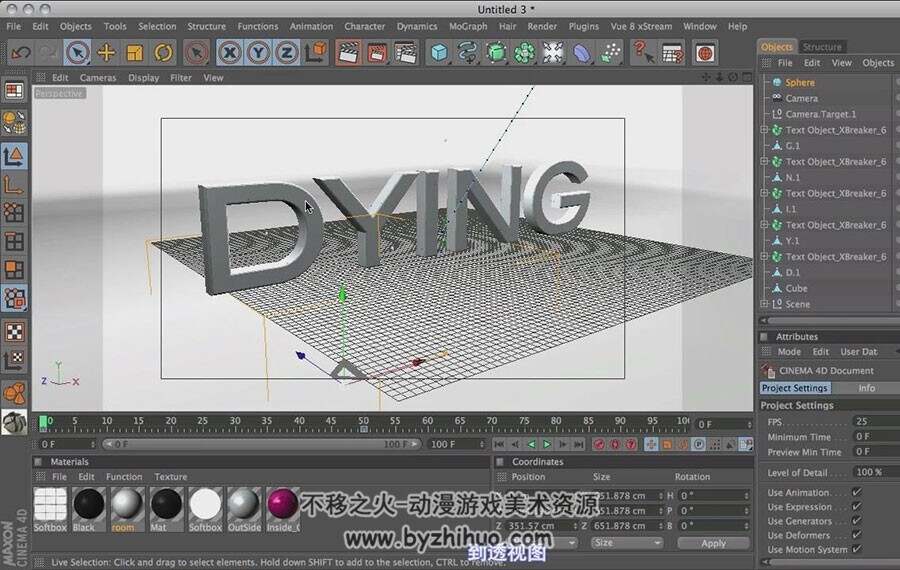Screen dimensions: 900x570
Task: Expand the Text Object_XBreaker_6 above N.1
Action: tap(764, 161)
